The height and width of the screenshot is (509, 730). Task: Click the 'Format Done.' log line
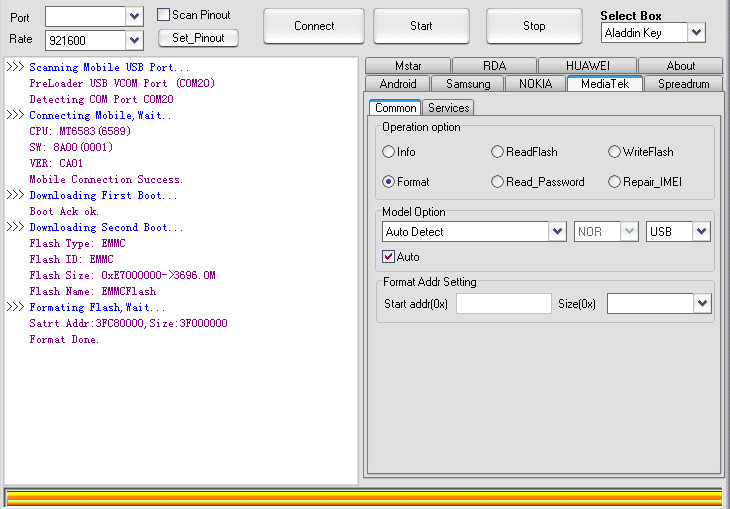[64, 339]
